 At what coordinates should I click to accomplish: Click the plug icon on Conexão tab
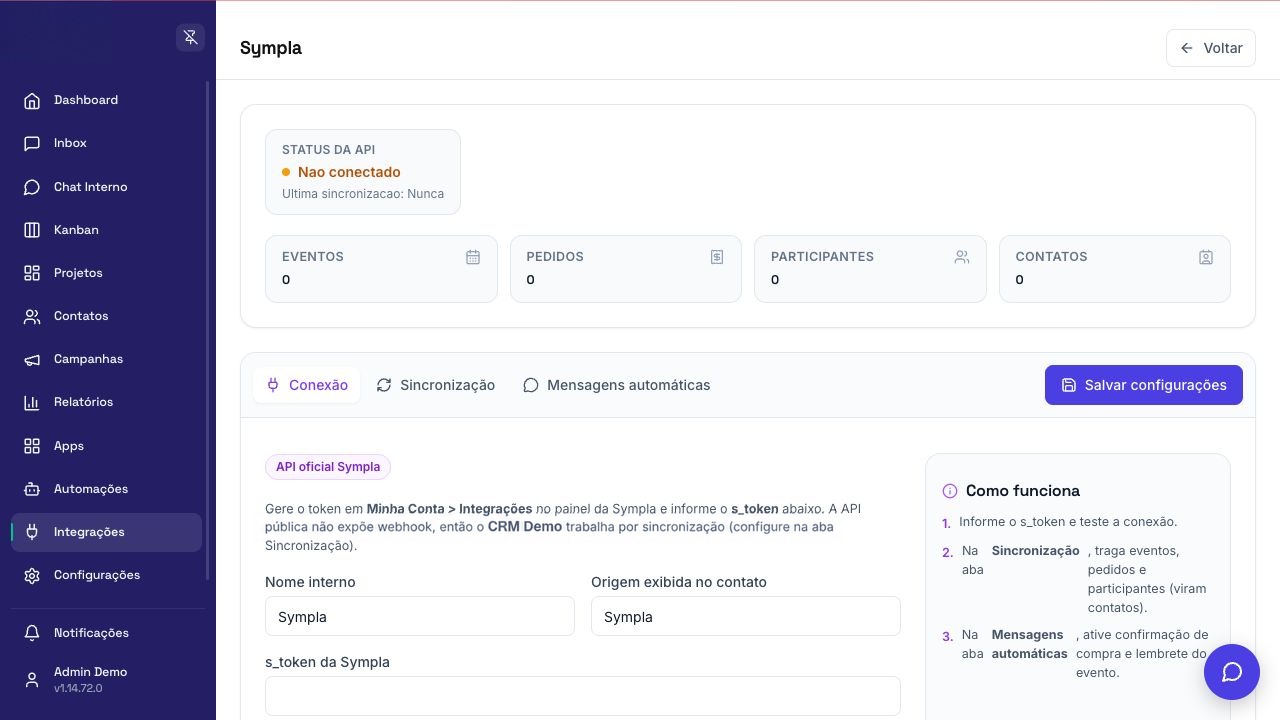(x=273, y=385)
